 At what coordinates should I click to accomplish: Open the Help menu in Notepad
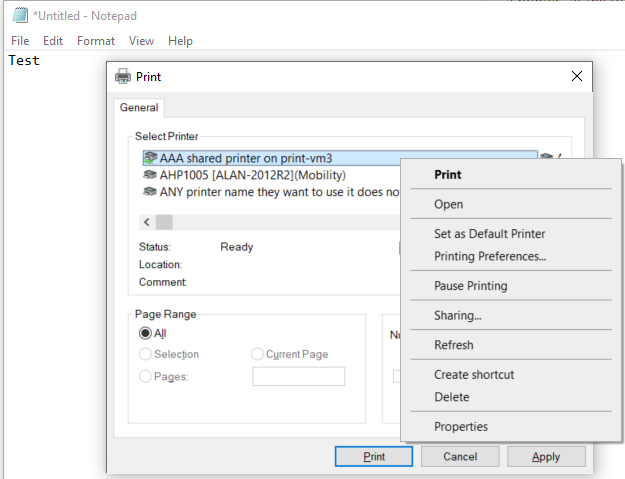tap(180, 41)
